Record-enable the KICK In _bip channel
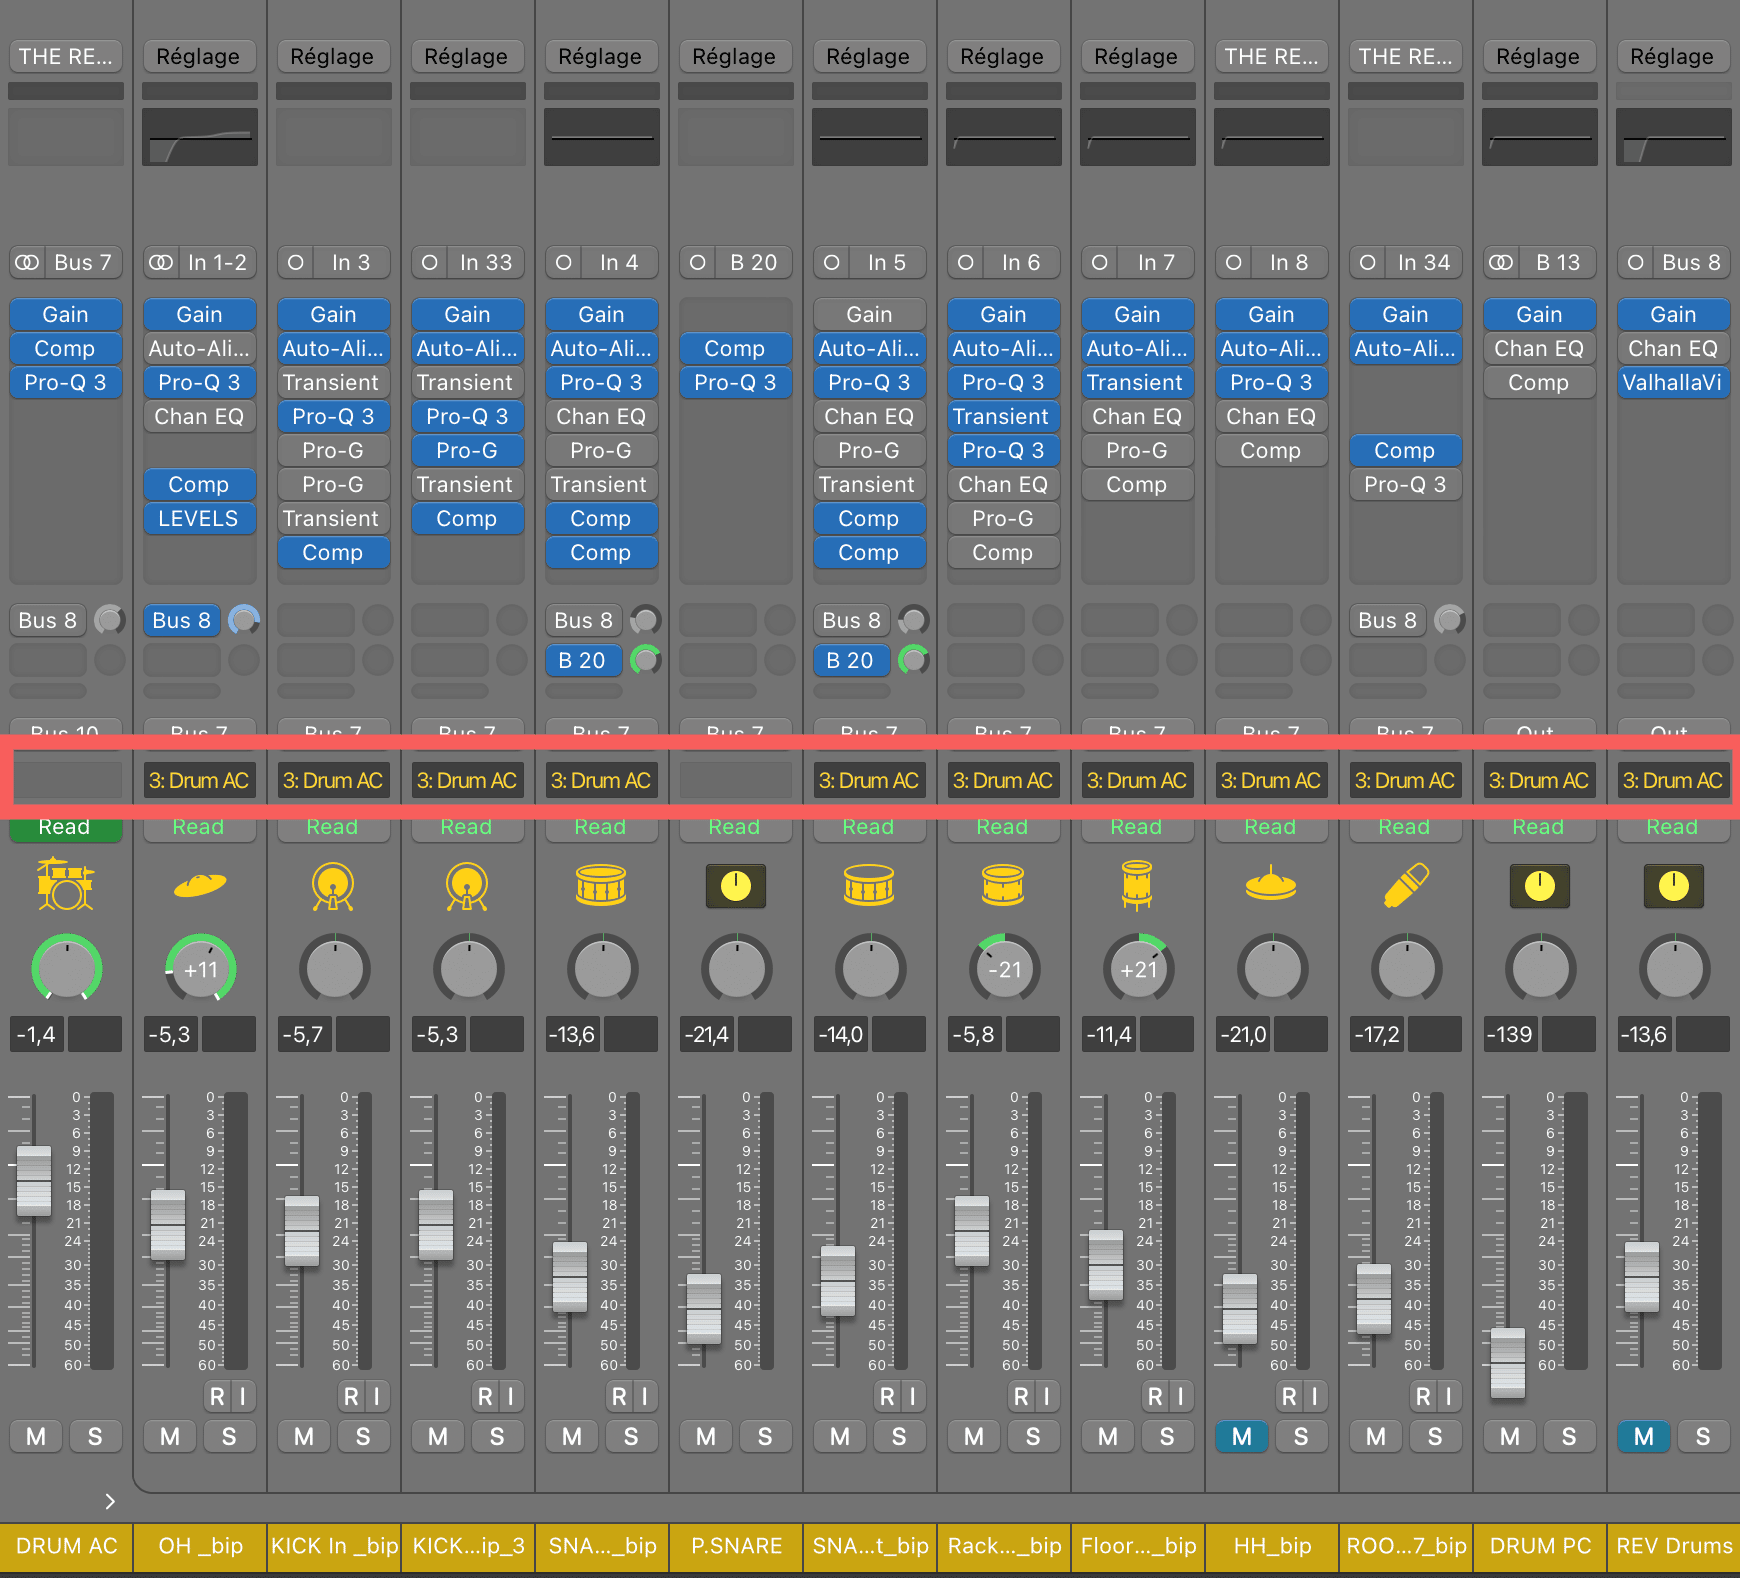Image resolution: width=1740 pixels, height=1578 pixels. [x=351, y=1396]
